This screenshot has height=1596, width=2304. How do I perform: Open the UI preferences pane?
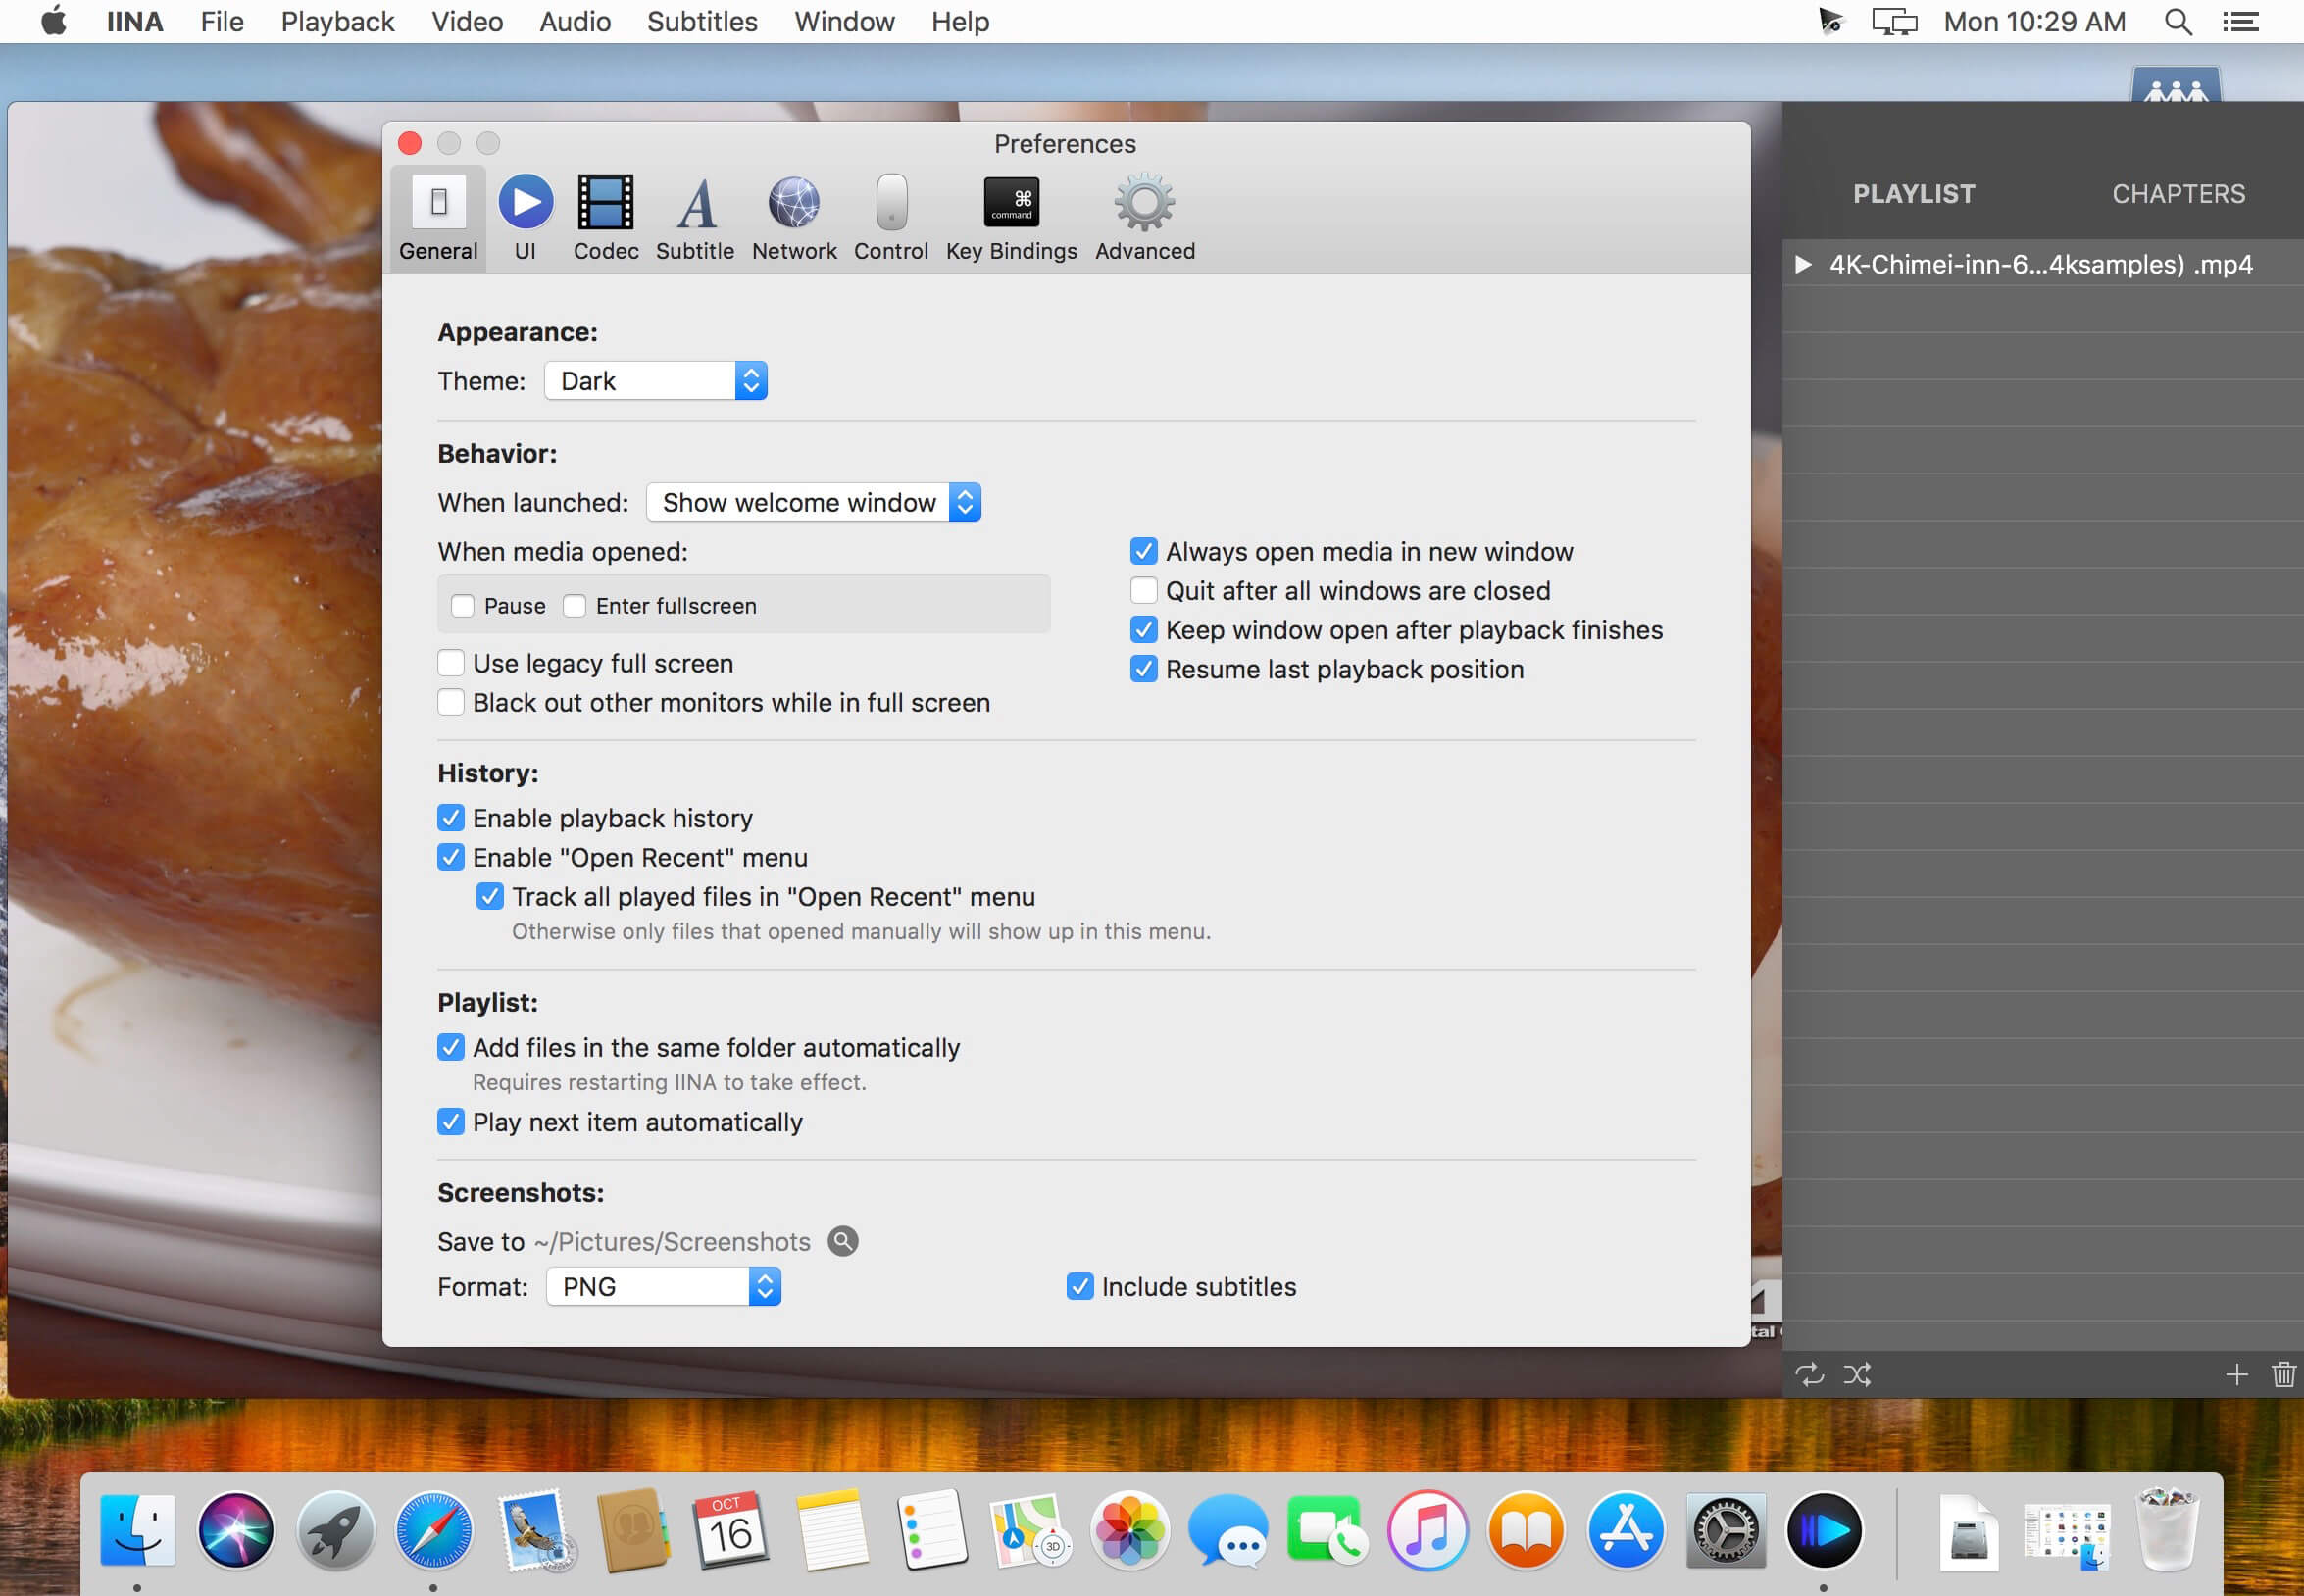525,218
